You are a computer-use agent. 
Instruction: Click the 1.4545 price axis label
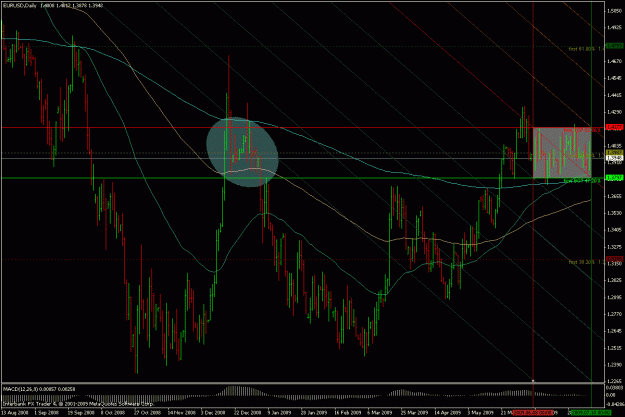point(614,78)
